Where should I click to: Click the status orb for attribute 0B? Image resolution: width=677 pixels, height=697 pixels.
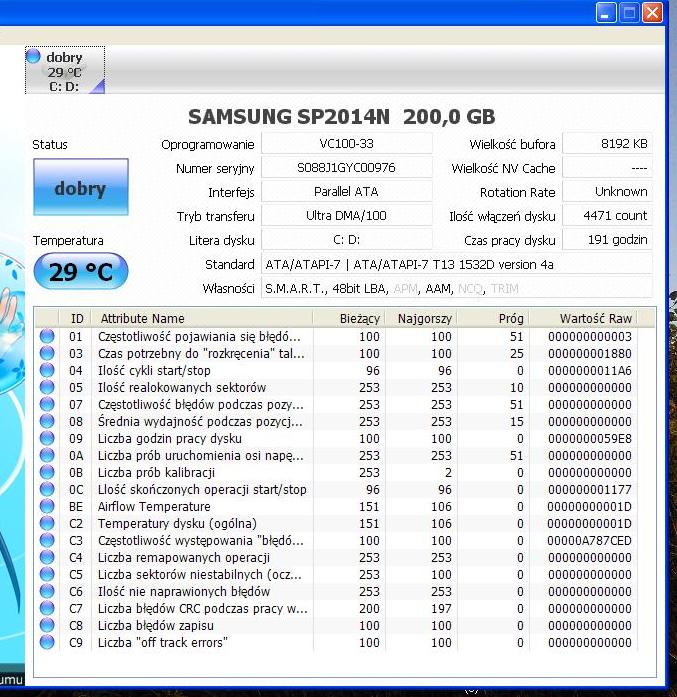coord(47,472)
